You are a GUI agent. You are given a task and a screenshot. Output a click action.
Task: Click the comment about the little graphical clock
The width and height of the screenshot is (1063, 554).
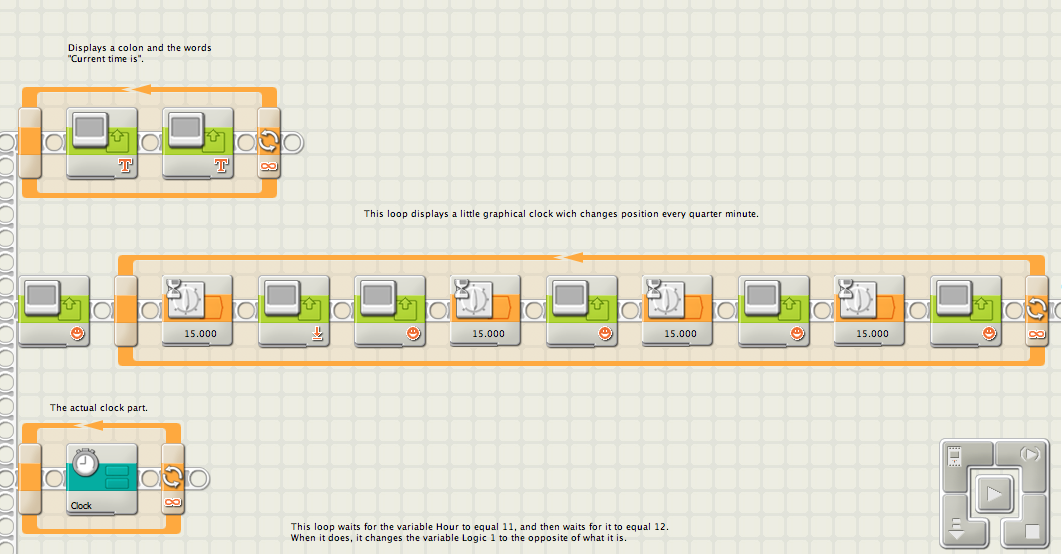click(561, 214)
